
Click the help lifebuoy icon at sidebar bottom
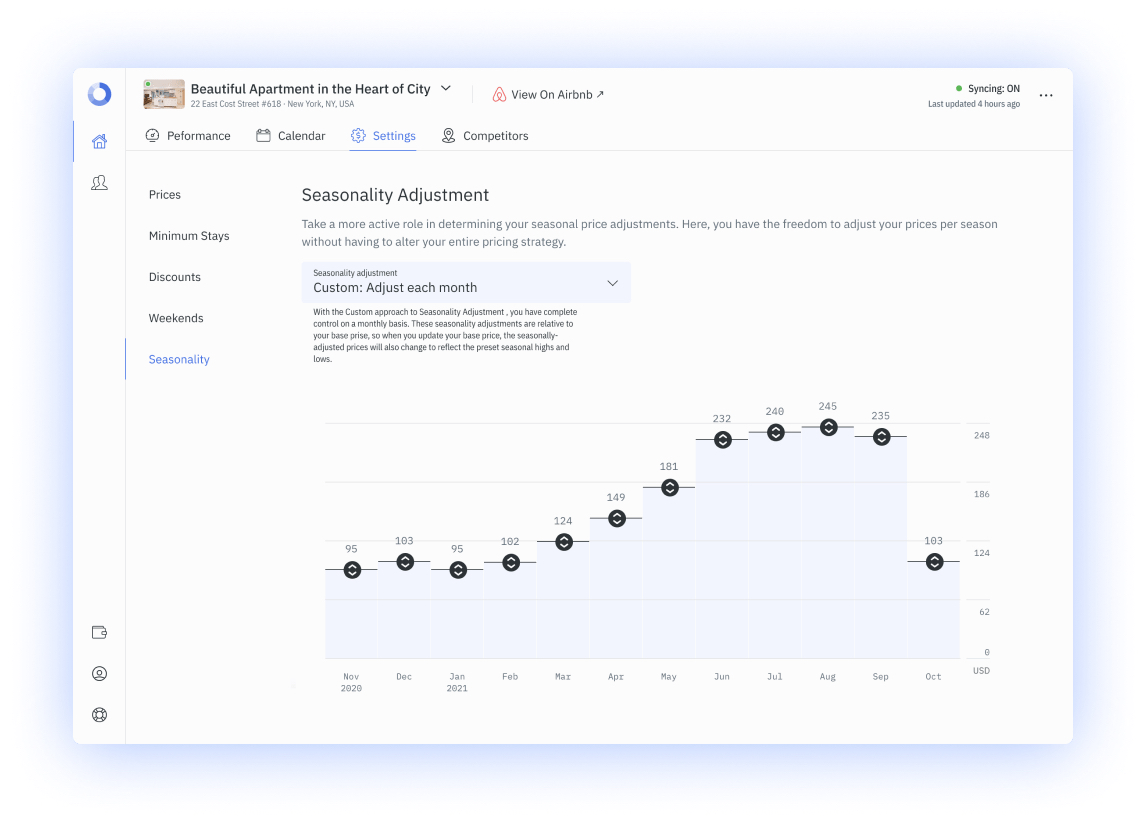pyautogui.click(x=98, y=714)
